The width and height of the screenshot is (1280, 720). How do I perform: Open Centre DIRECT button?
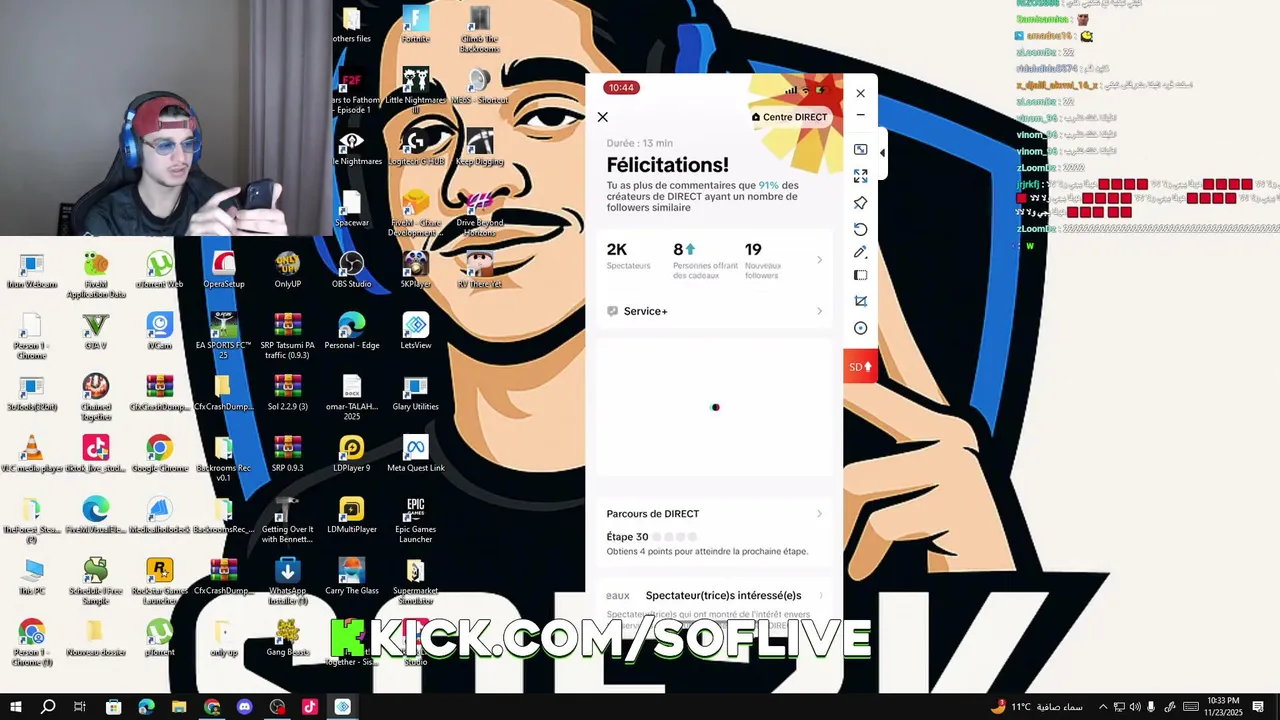tap(790, 117)
